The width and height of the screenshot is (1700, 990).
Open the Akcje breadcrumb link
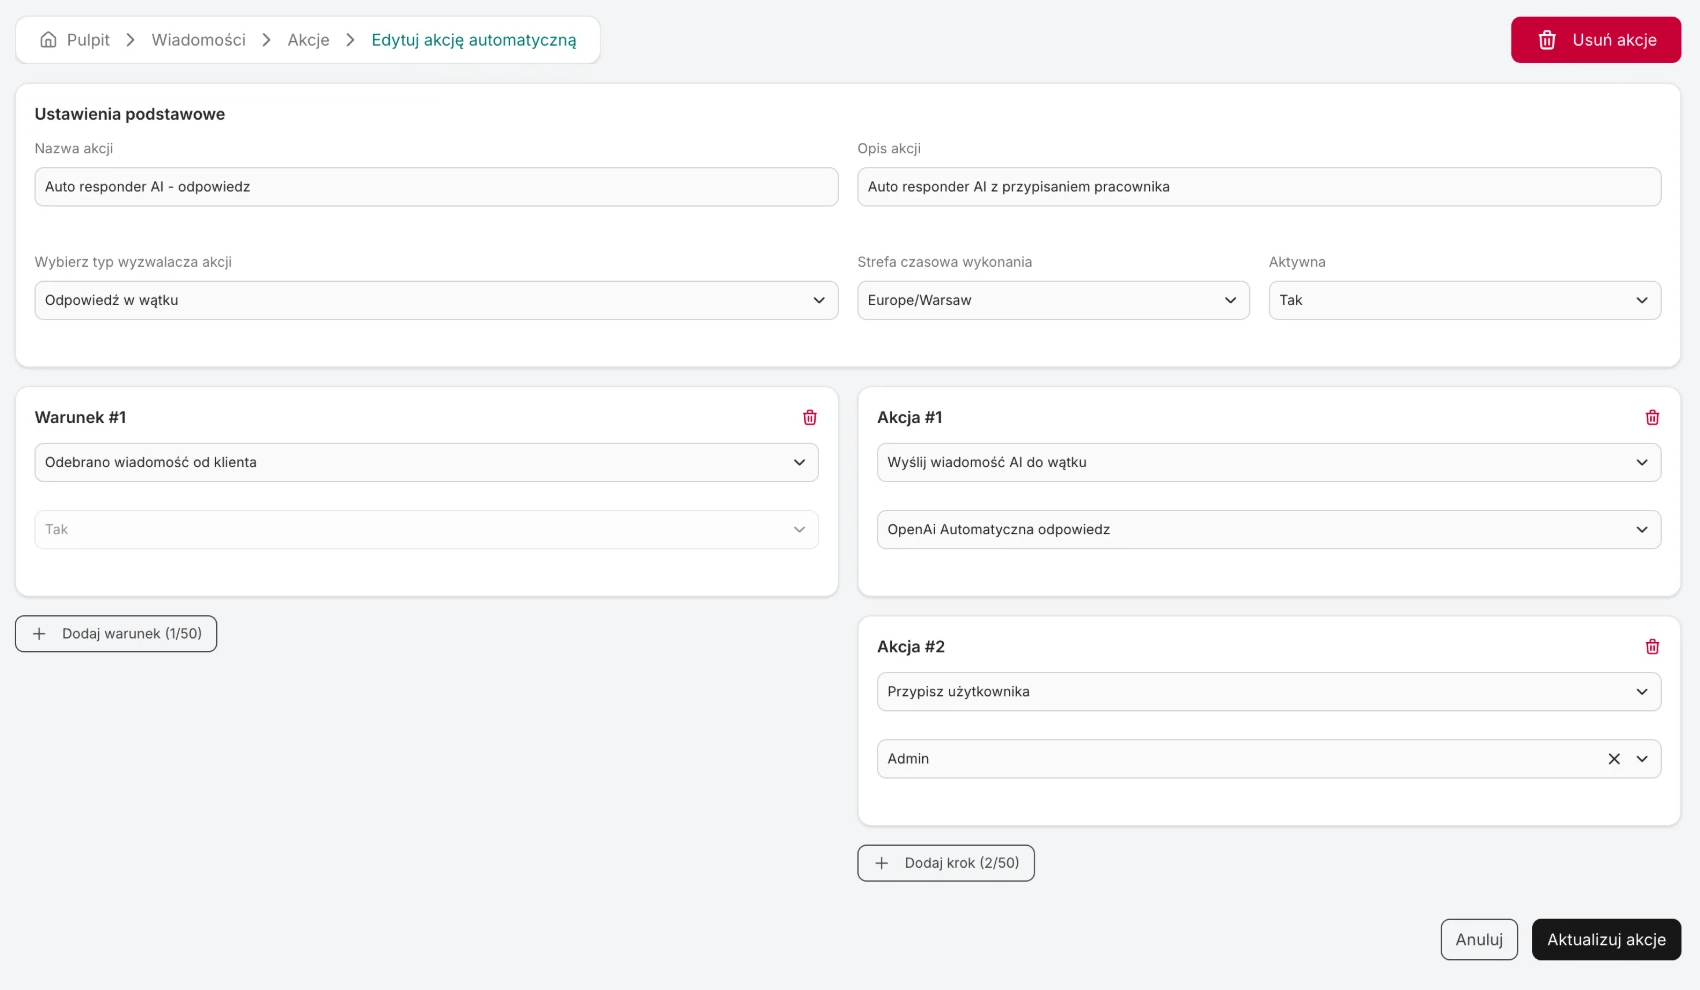coord(308,40)
